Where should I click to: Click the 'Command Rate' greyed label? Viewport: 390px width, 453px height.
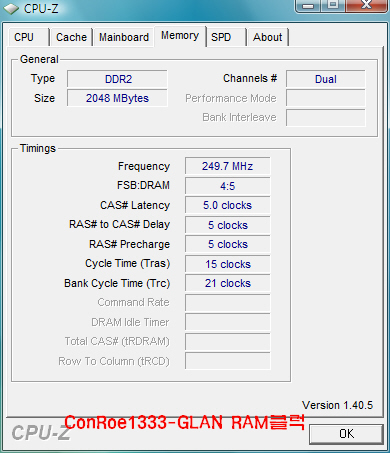(x=133, y=302)
